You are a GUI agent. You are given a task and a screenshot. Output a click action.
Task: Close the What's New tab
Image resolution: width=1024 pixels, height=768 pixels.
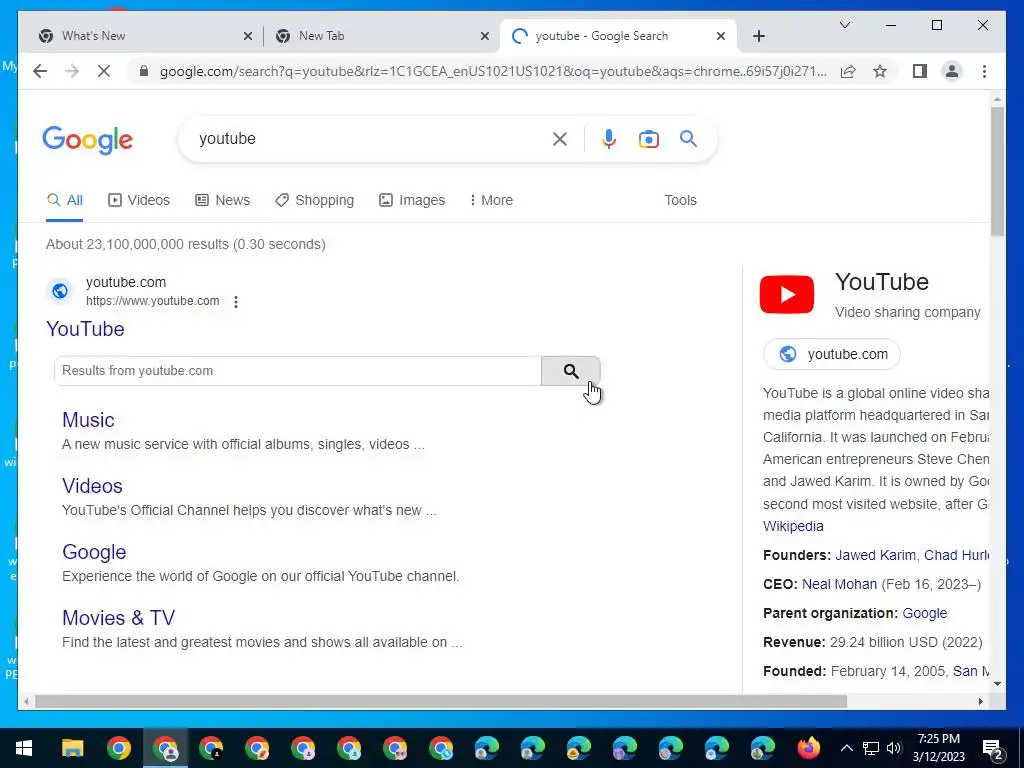pos(248,36)
